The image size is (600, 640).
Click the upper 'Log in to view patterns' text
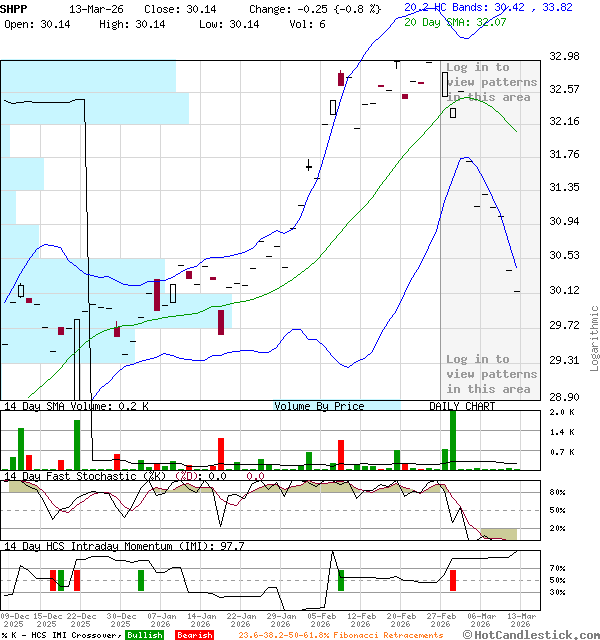click(490, 82)
